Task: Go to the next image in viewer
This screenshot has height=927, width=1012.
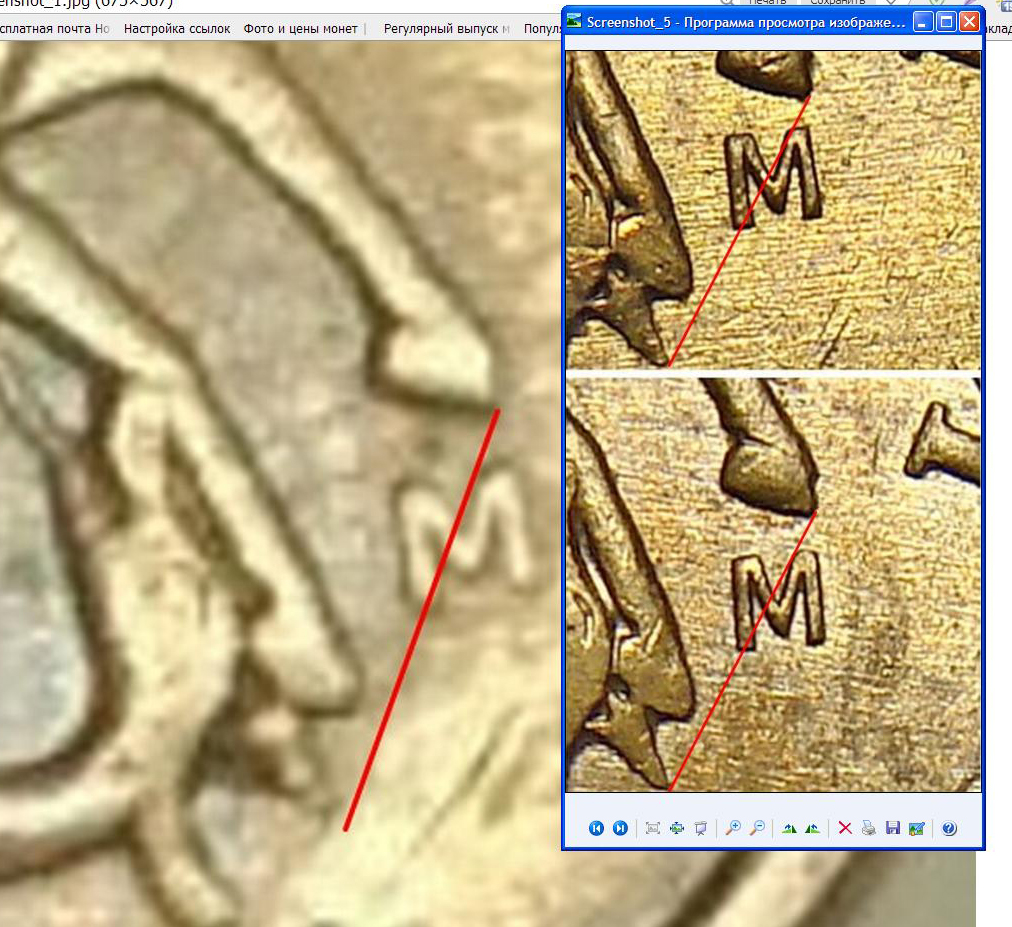Action: 620,828
